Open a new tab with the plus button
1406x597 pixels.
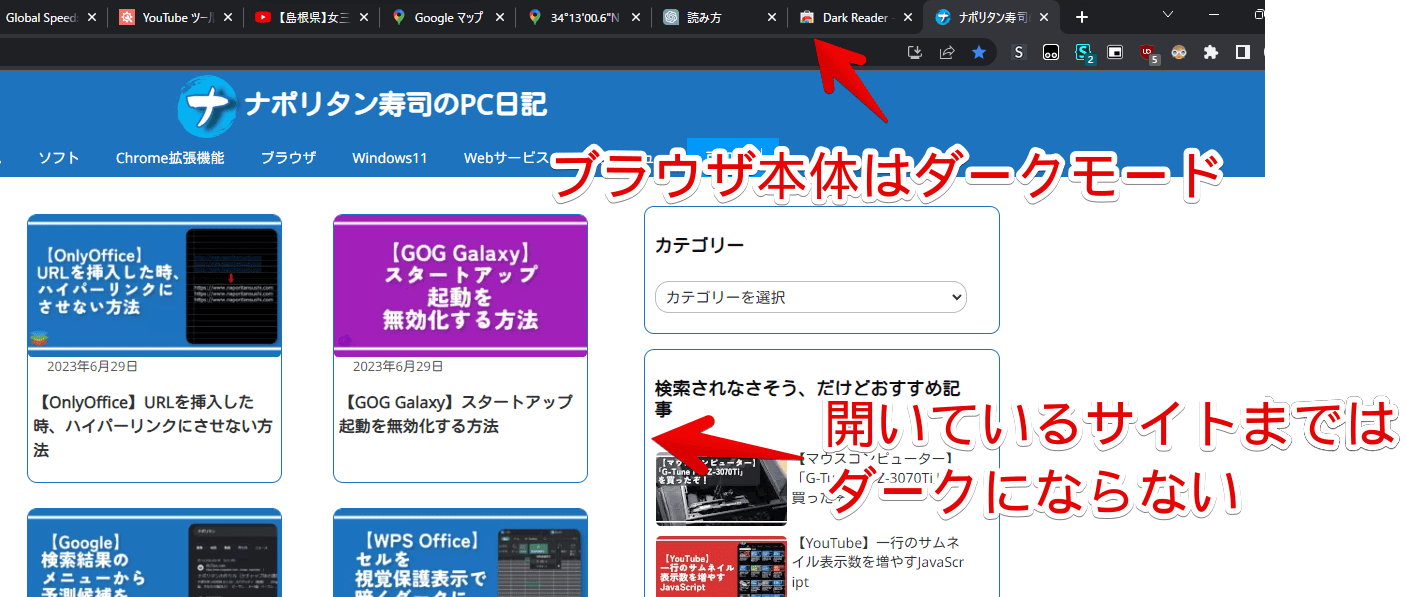[1081, 18]
